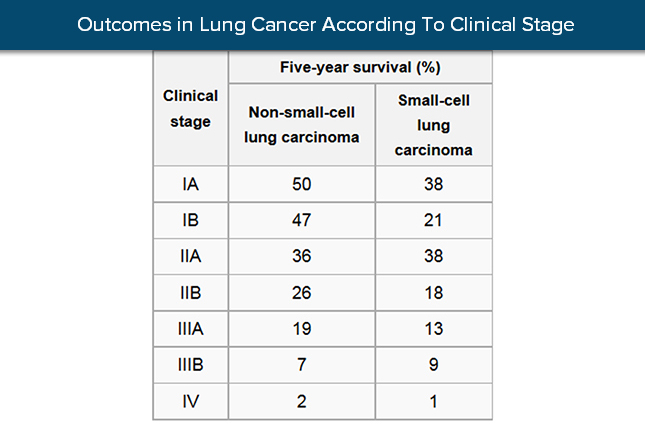This screenshot has width=645, height=439.
Task: Select the stage IIA row label
Action: point(190,256)
